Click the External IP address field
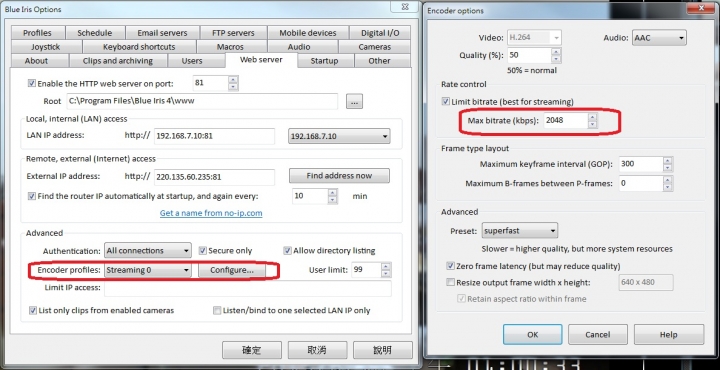 click(214, 177)
